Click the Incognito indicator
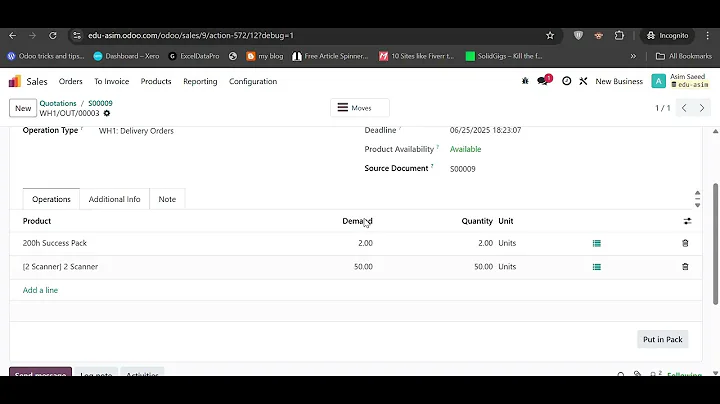This screenshot has height=404, width=720. click(x=667, y=35)
